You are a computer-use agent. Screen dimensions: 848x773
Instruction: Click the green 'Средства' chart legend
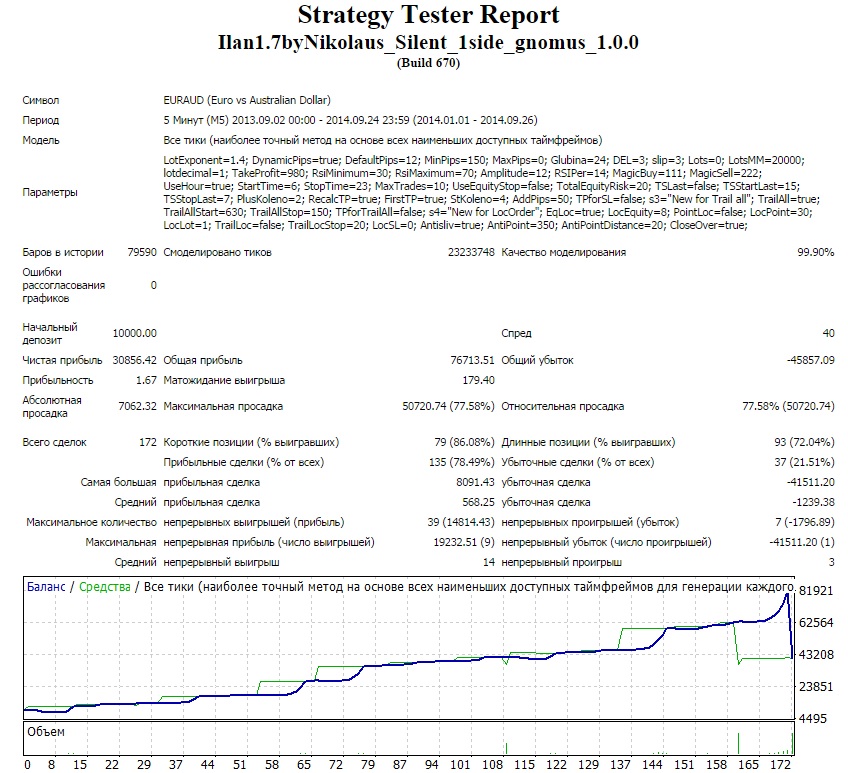[x=104, y=587]
